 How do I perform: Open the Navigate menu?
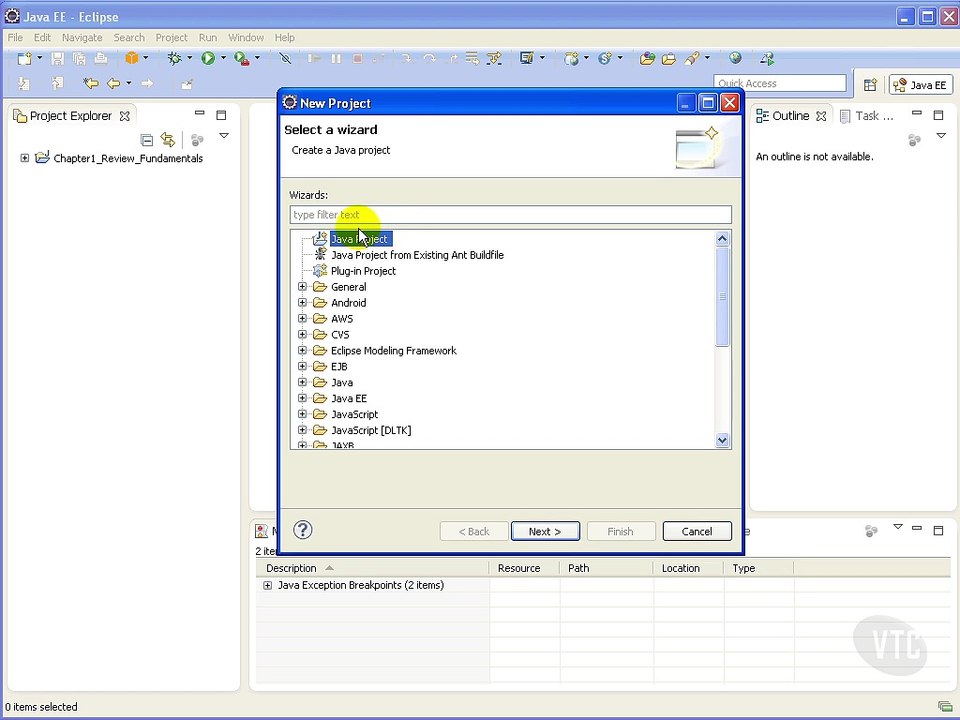82,37
